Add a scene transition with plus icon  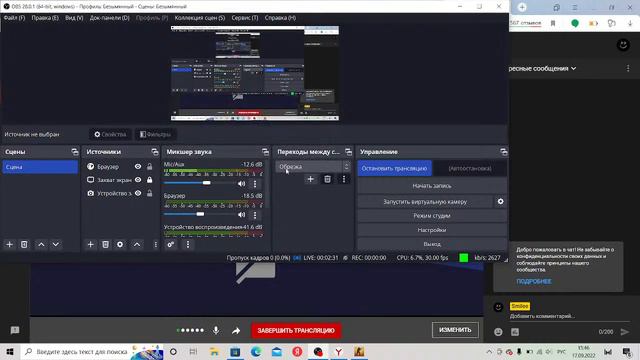click(311, 179)
